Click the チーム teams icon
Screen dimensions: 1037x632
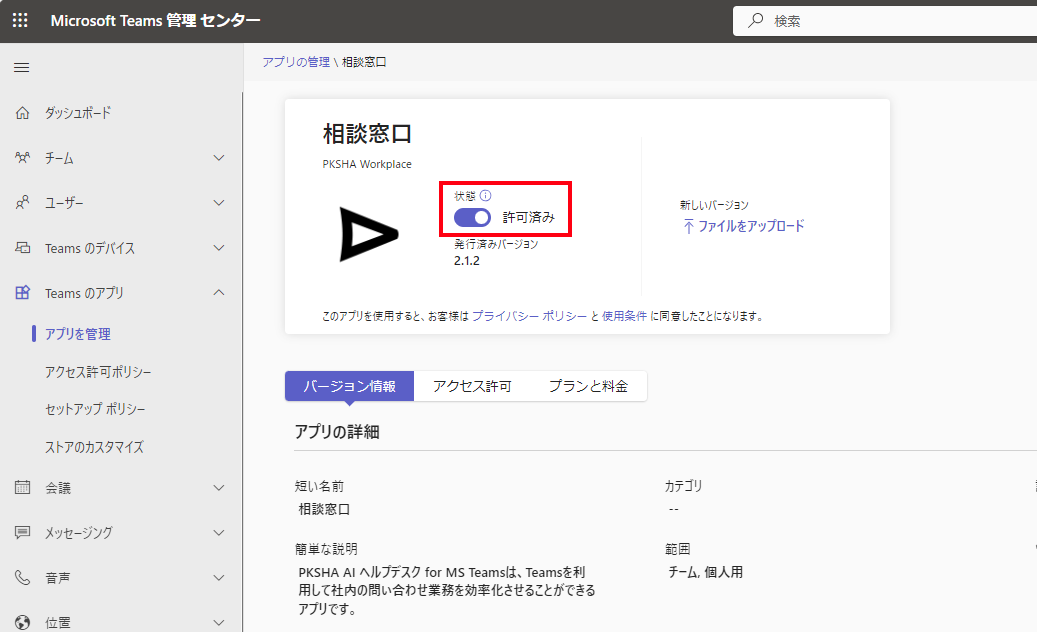[x=22, y=158]
